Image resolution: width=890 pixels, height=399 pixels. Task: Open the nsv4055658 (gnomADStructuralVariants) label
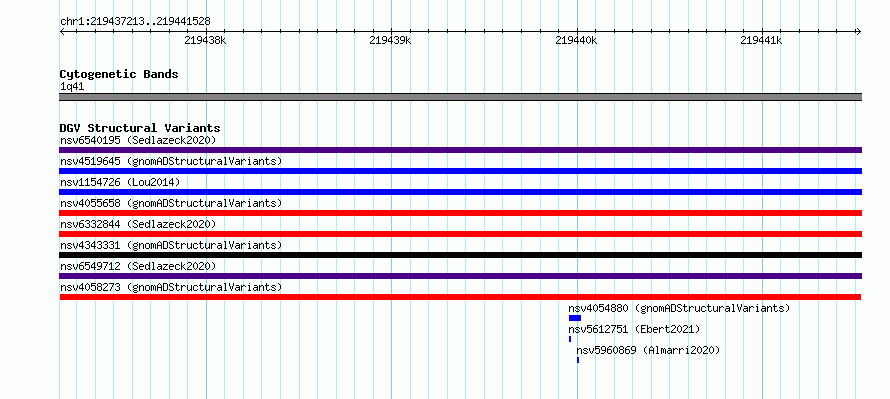coord(171,203)
